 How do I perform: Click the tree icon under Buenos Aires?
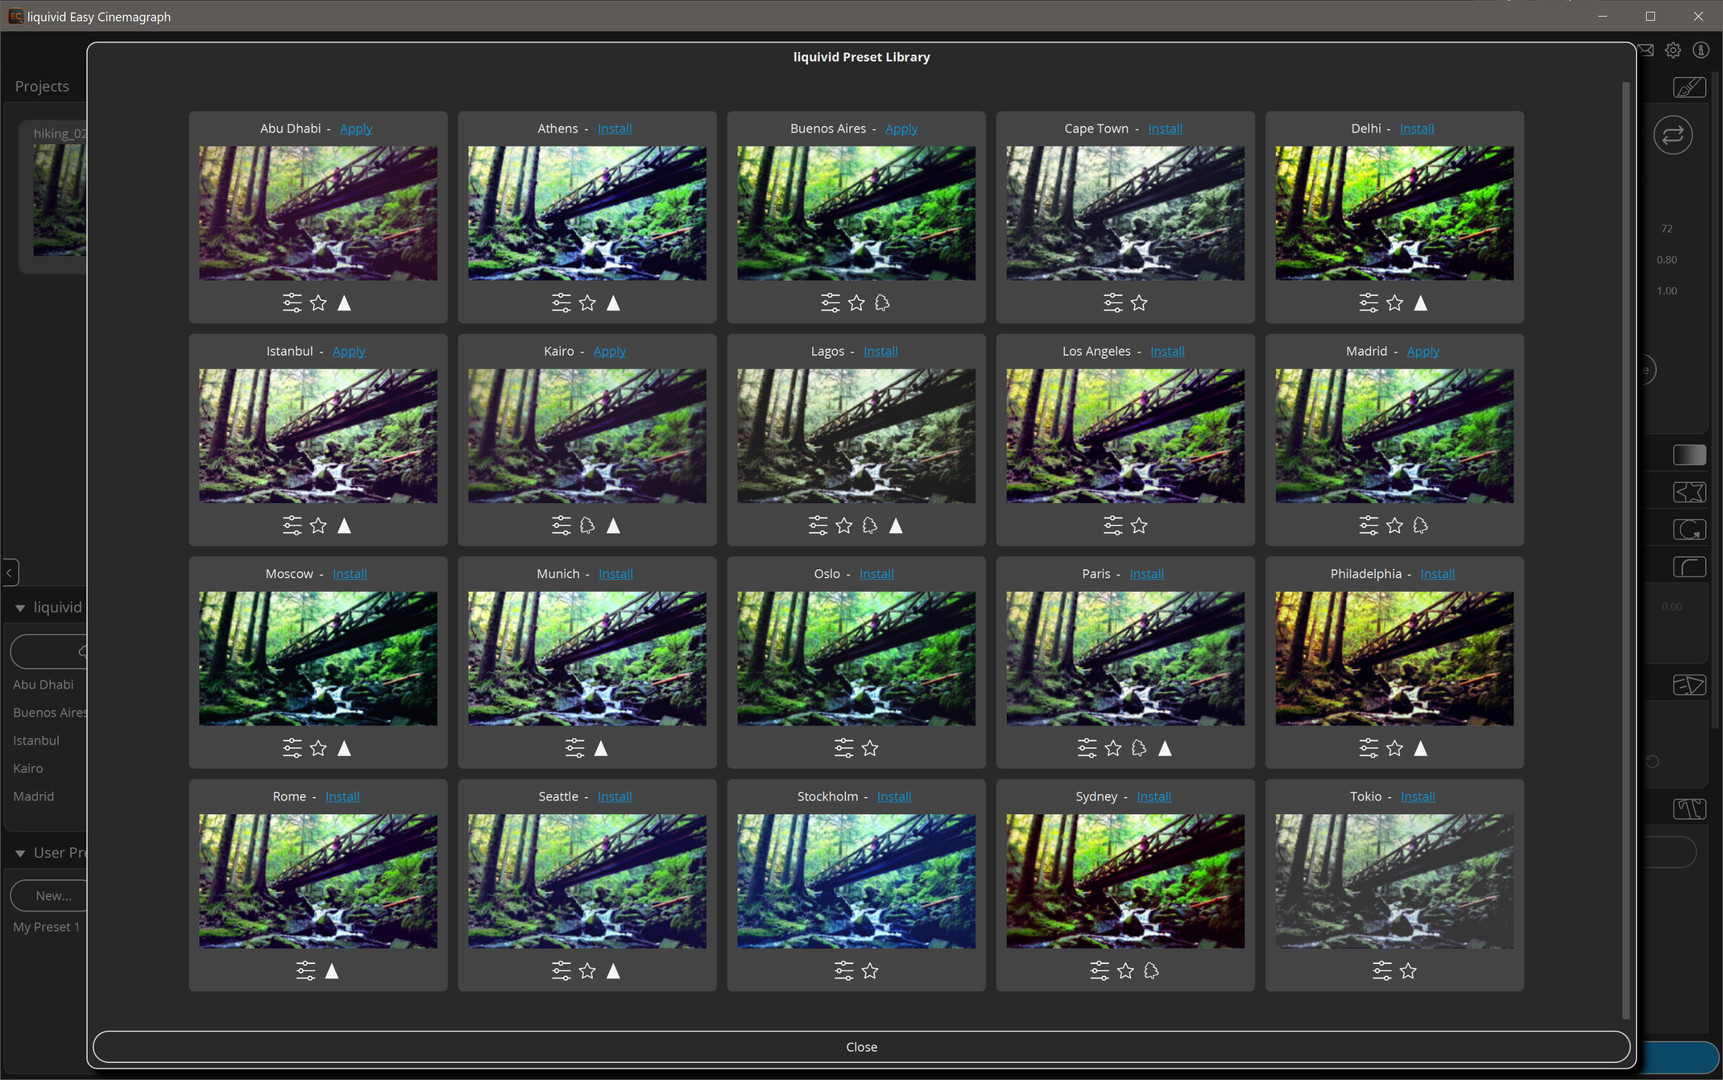click(882, 303)
